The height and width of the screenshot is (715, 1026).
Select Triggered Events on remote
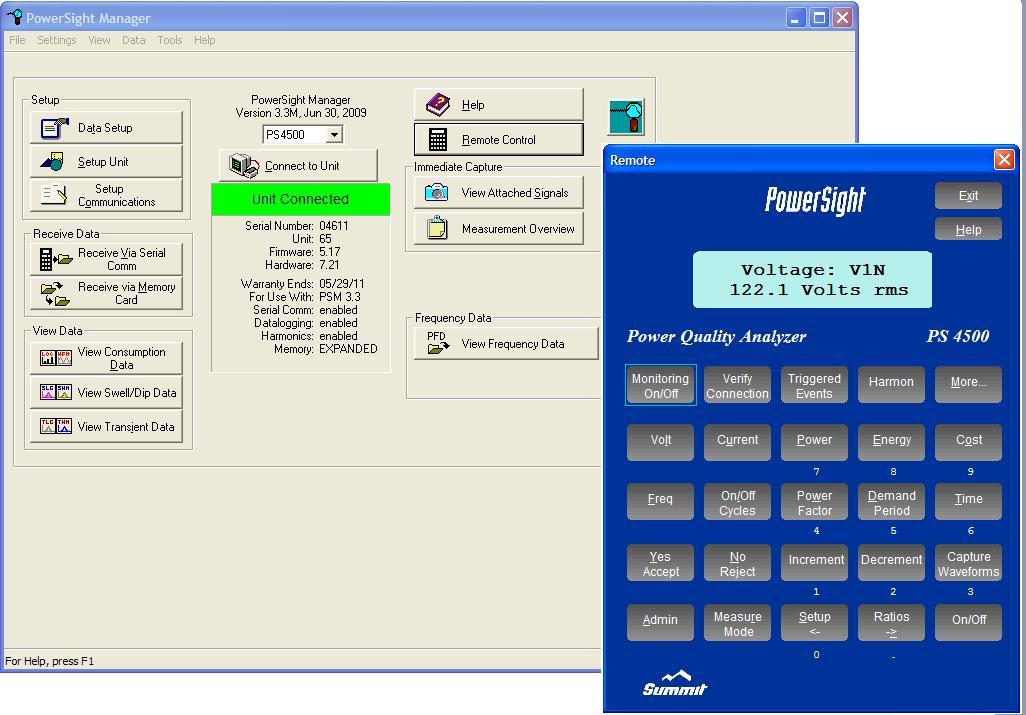point(814,385)
